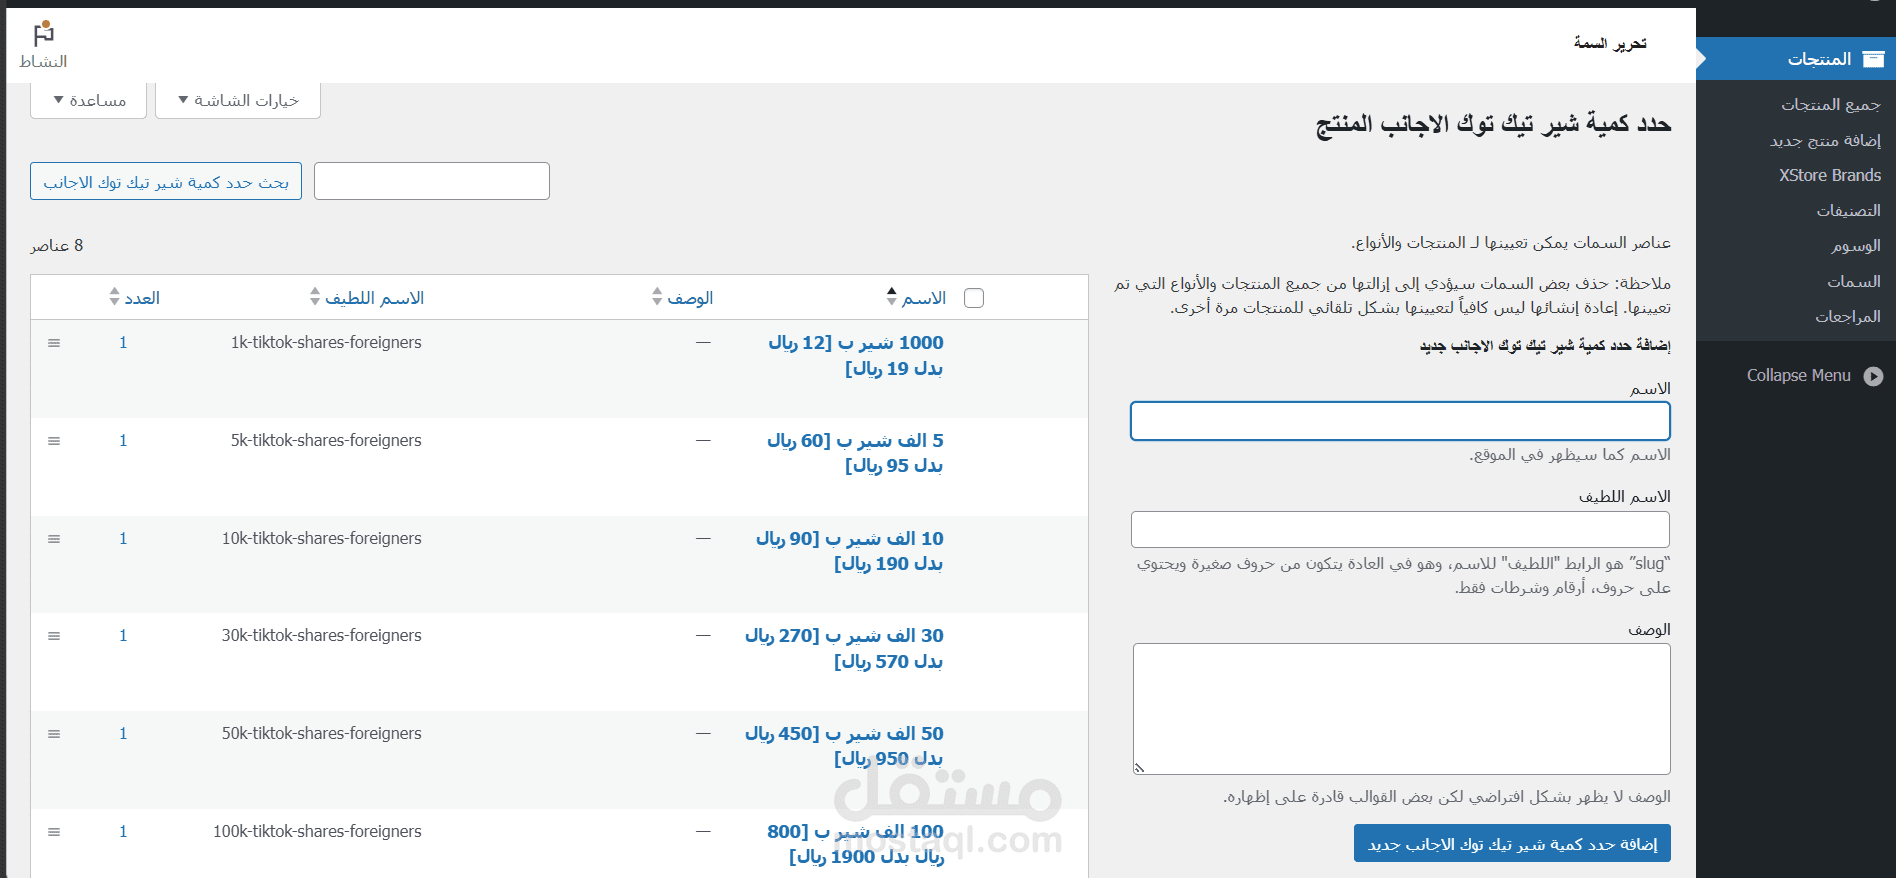Click count link for 100k-tiktok-shares-foreigners

tap(123, 832)
